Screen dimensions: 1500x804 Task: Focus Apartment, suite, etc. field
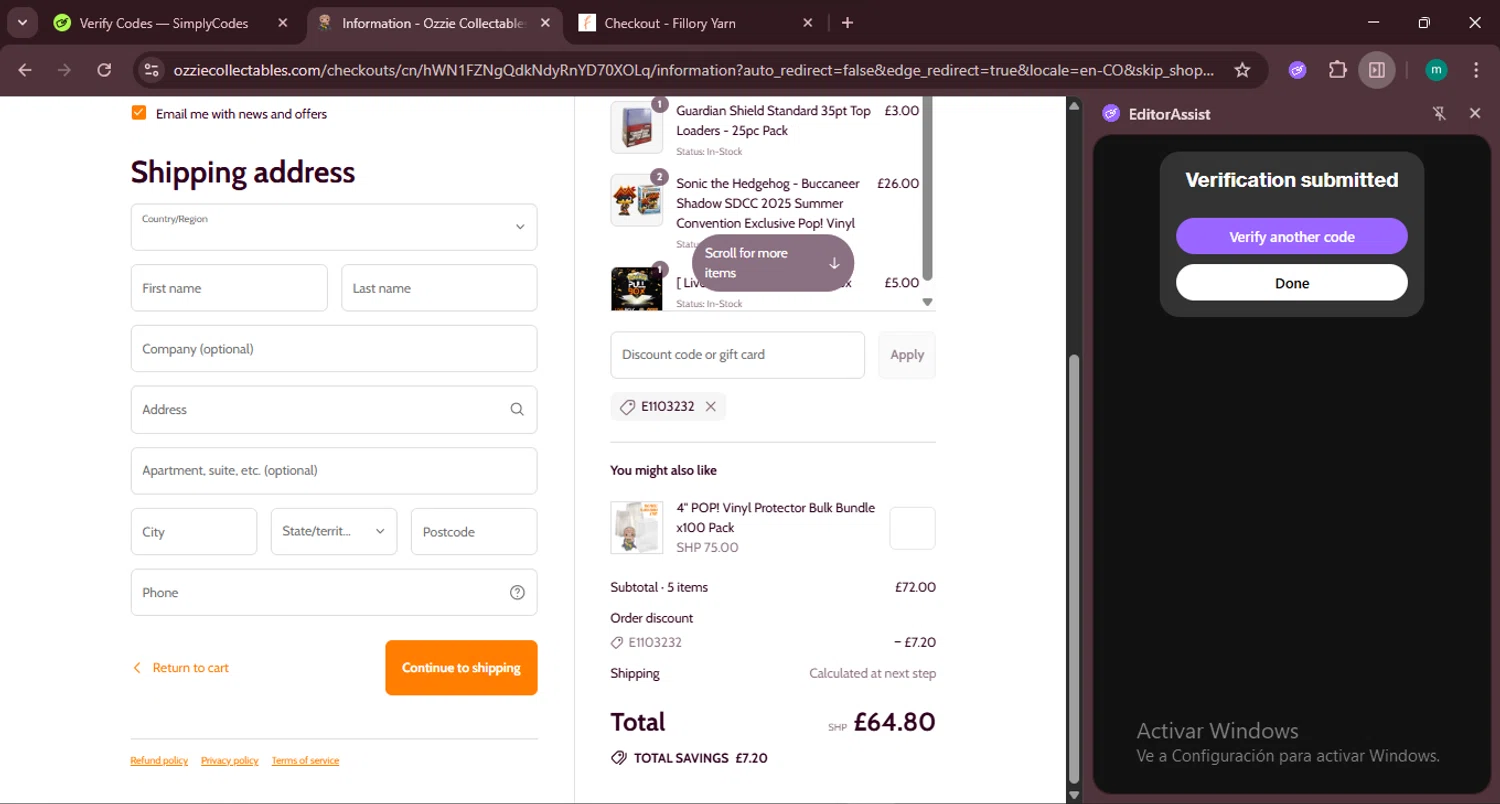(x=334, y=471)
